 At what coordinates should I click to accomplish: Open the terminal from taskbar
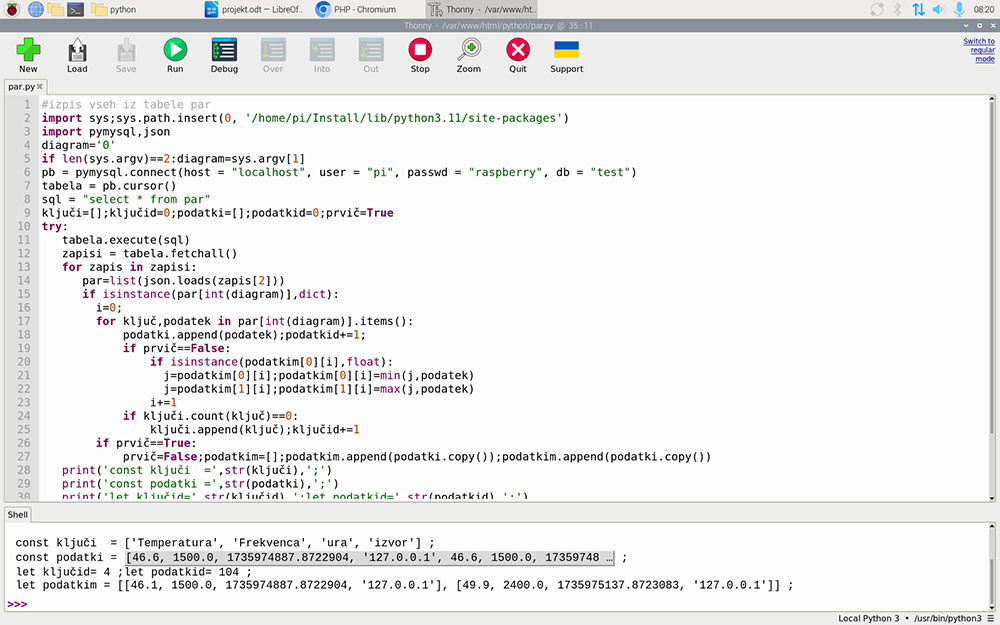click(x=76, y=9)
